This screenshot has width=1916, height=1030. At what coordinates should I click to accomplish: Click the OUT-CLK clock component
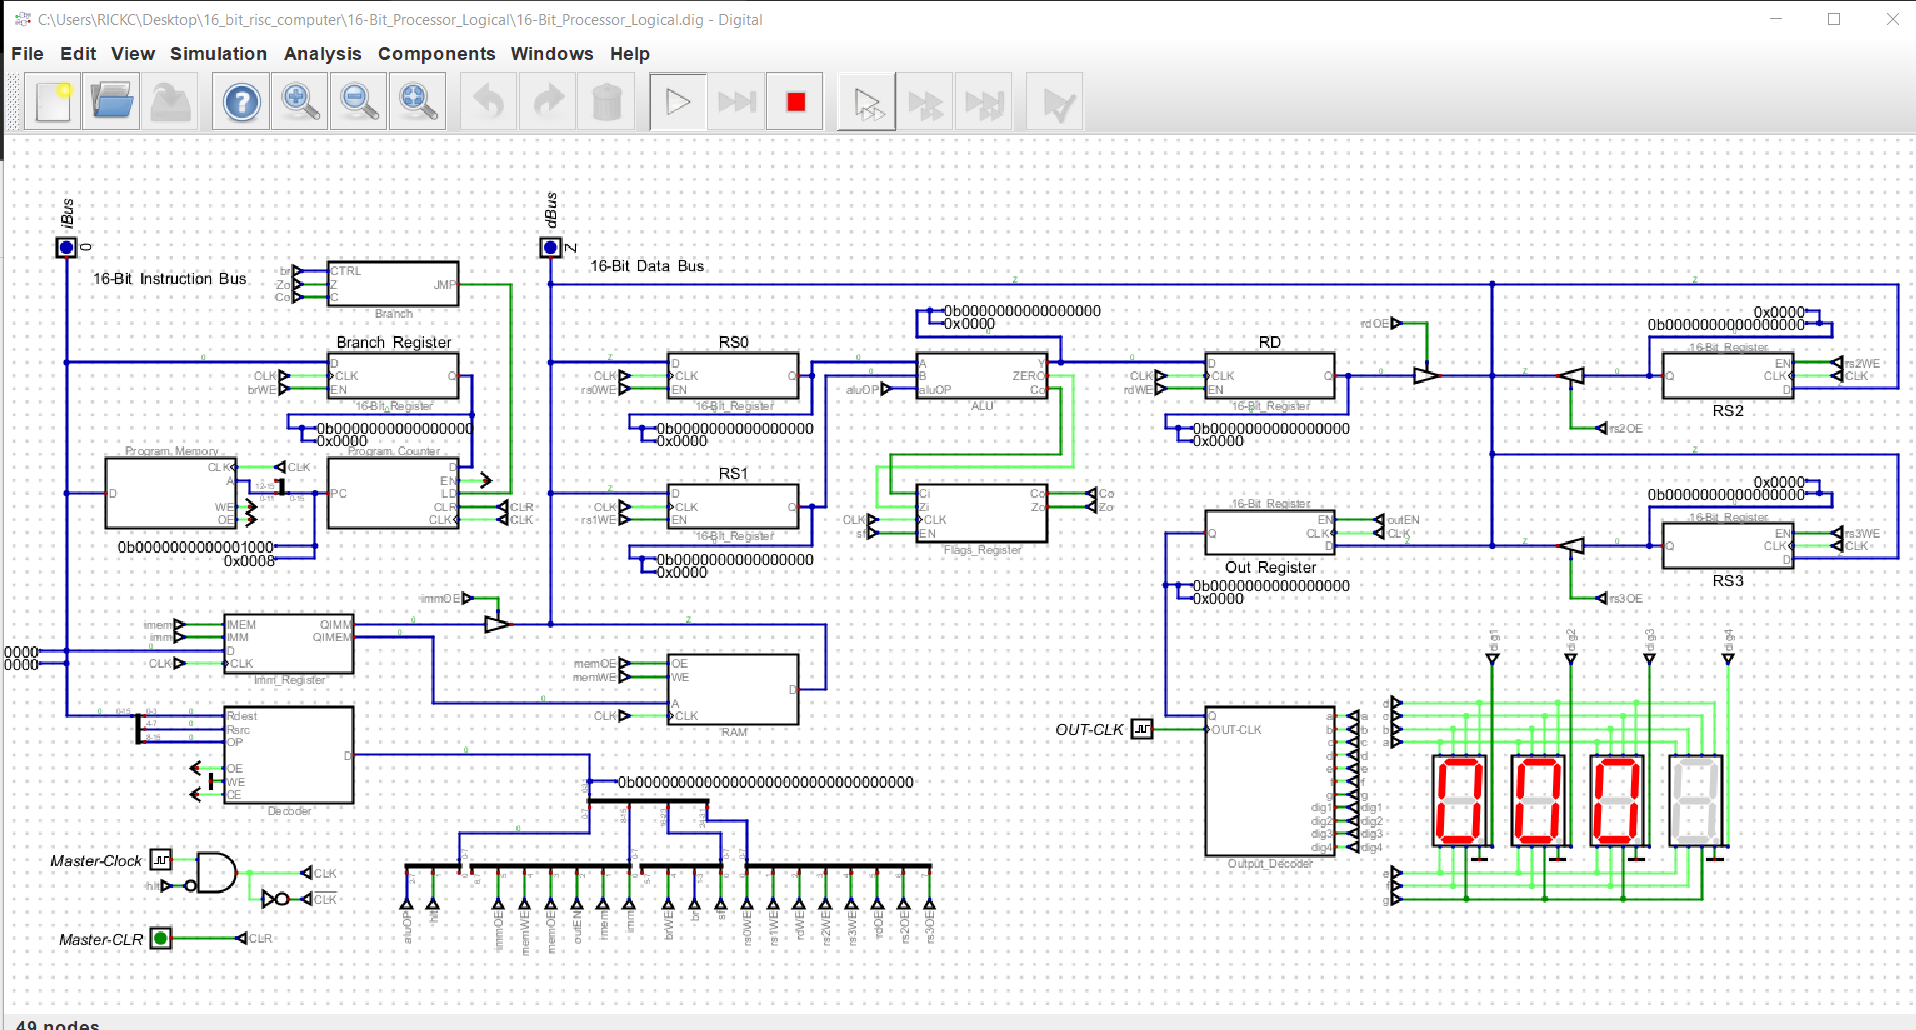point(1143,729)
